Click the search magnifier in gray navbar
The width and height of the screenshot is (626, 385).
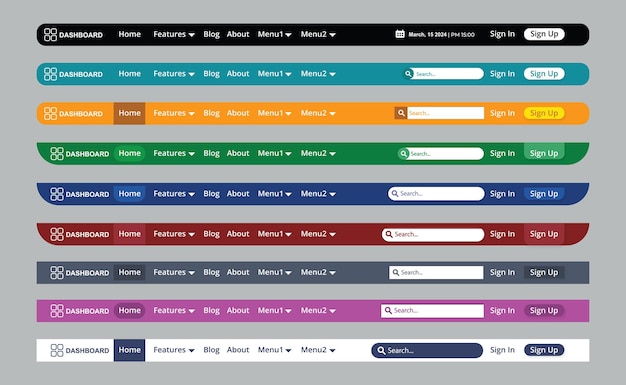(396, 272)
